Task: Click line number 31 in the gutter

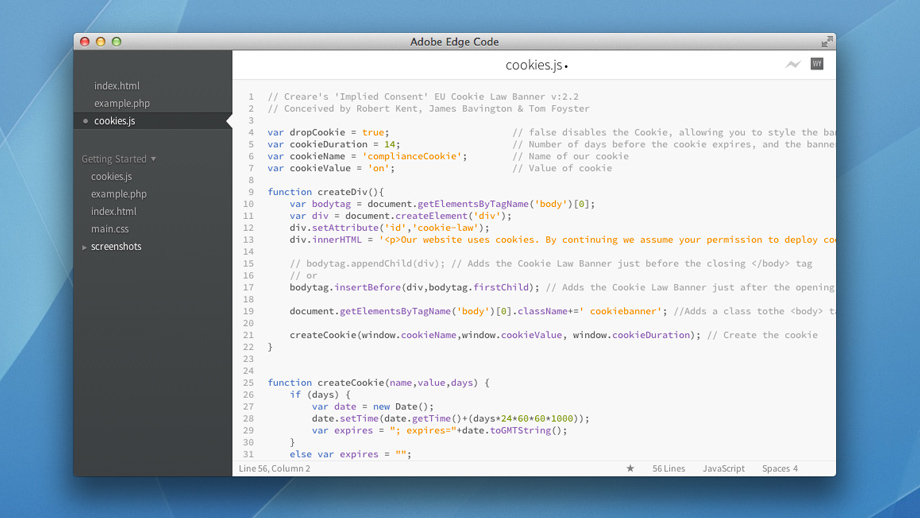Action: (248, 454)
